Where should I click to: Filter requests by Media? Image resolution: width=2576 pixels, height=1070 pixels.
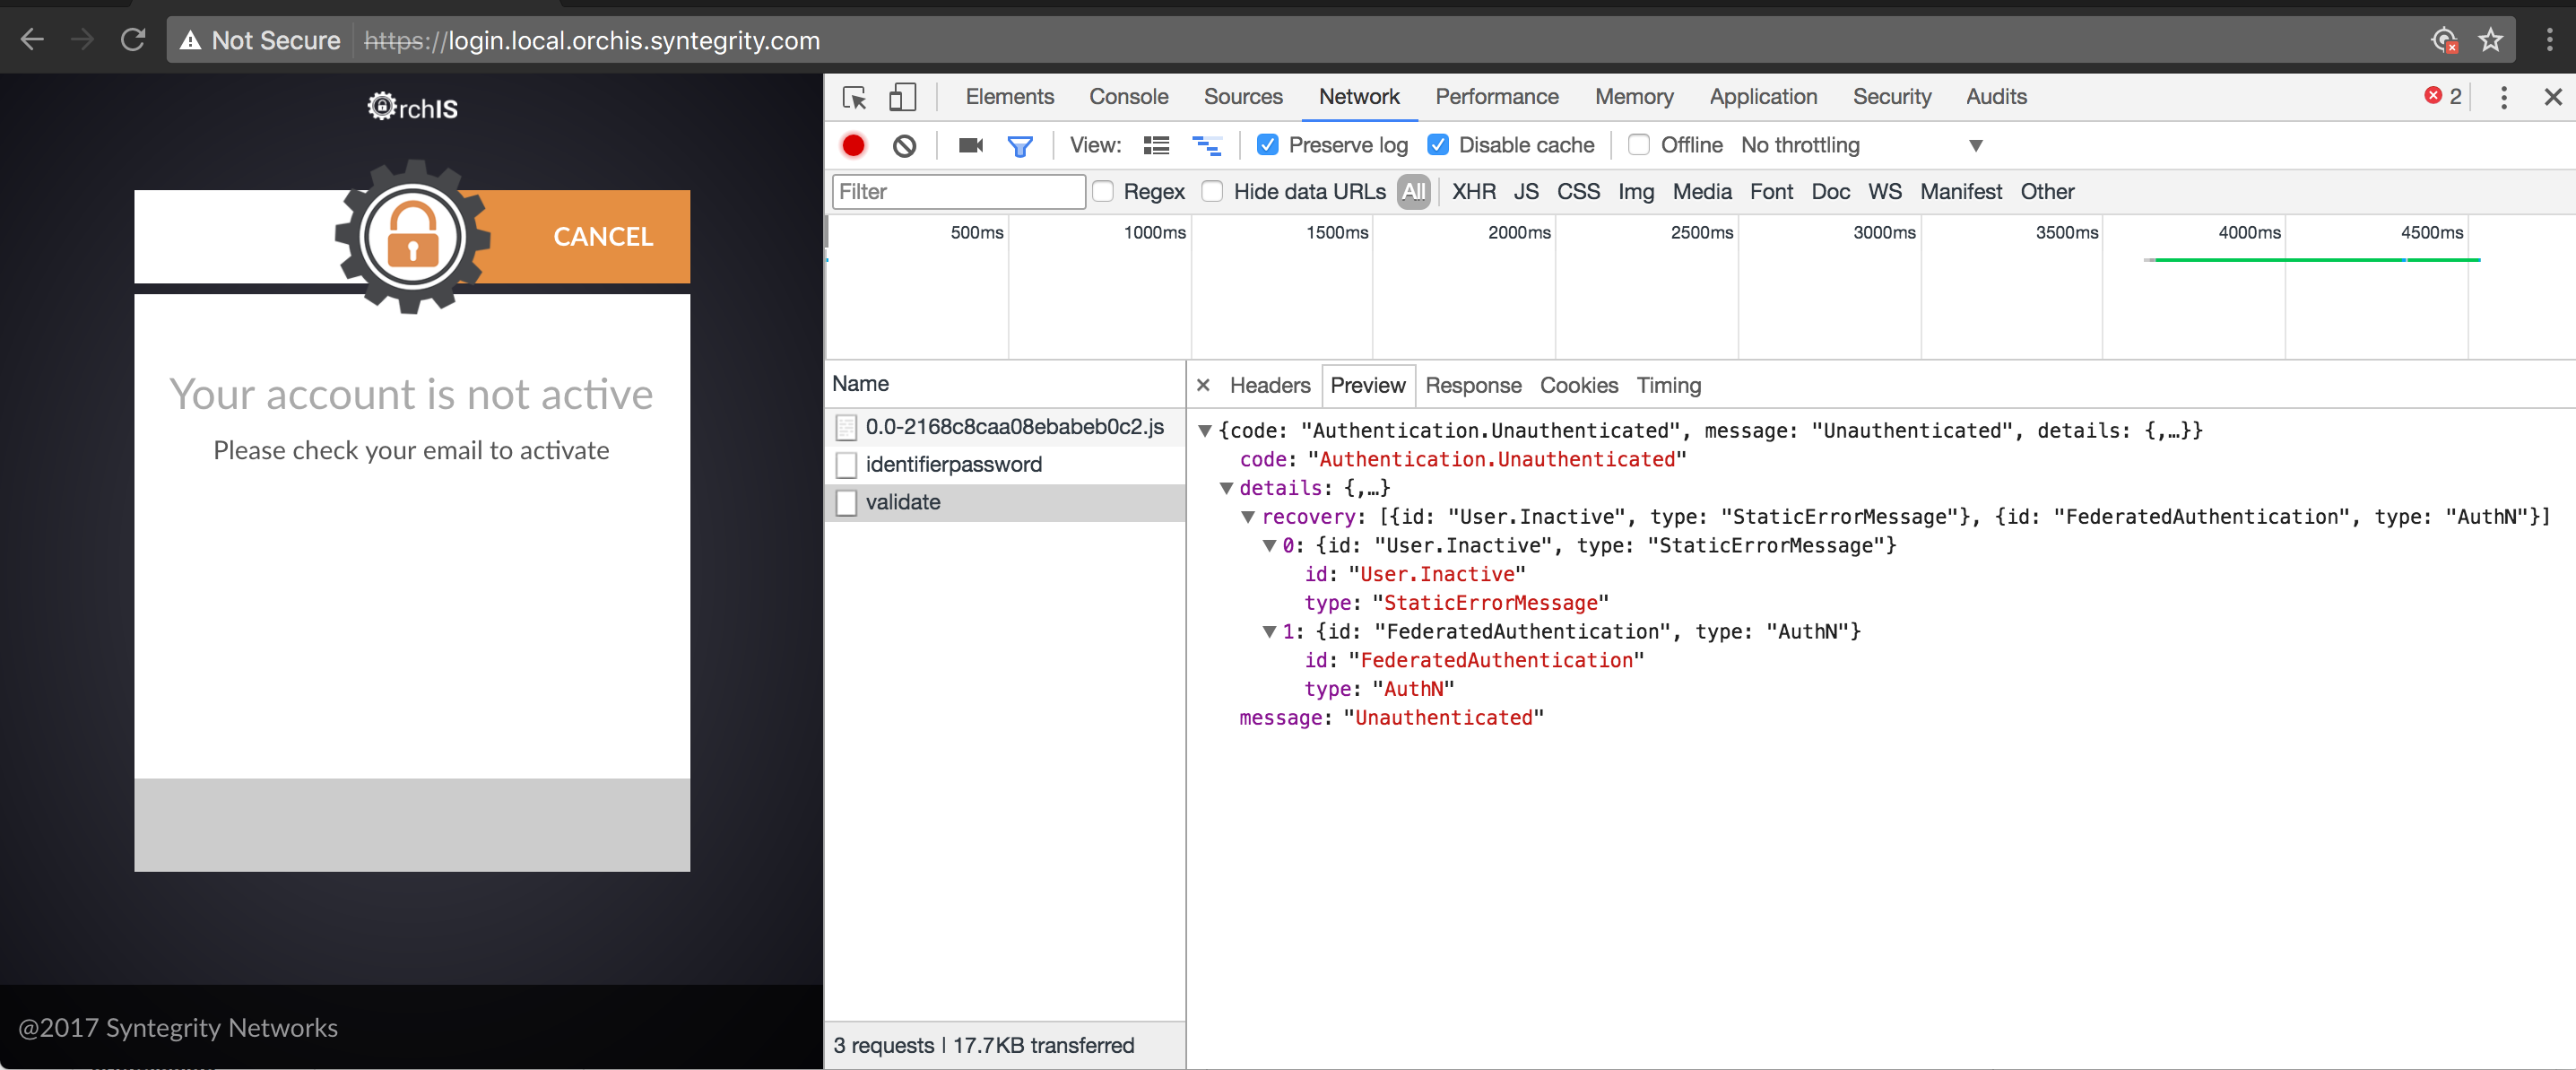(1702, 191)
